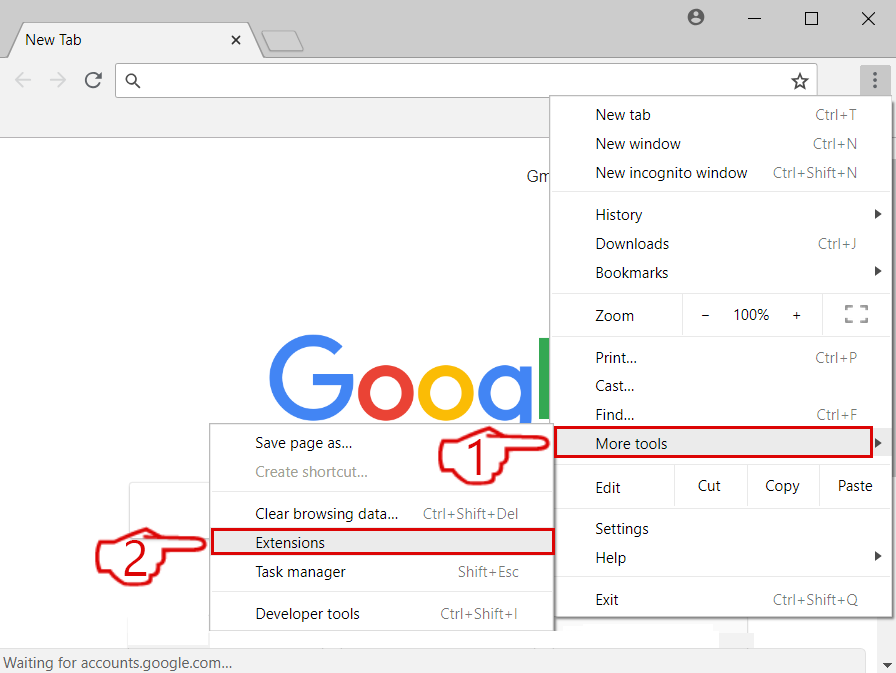Expand the History submenu arrow
896x673 pixels.
pyautogui.click(x=877, y=214)
